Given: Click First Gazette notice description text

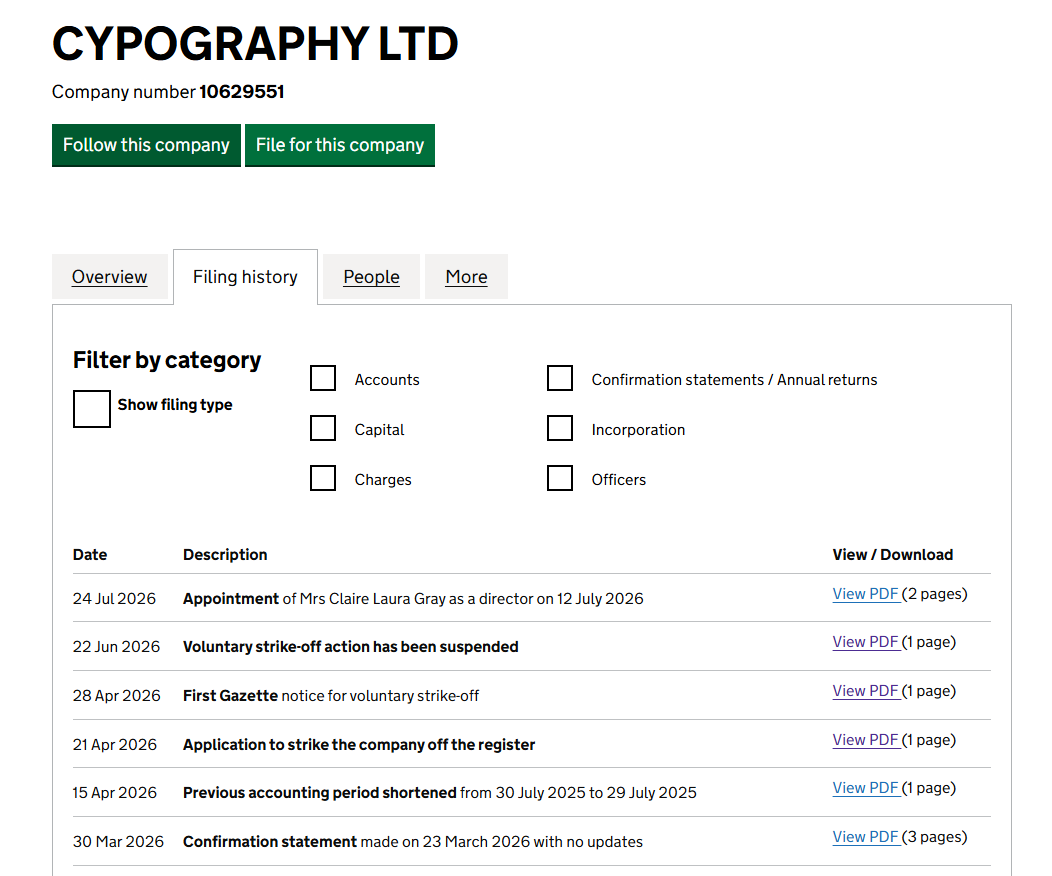Looking at the screenshot, I should point(331,696).
